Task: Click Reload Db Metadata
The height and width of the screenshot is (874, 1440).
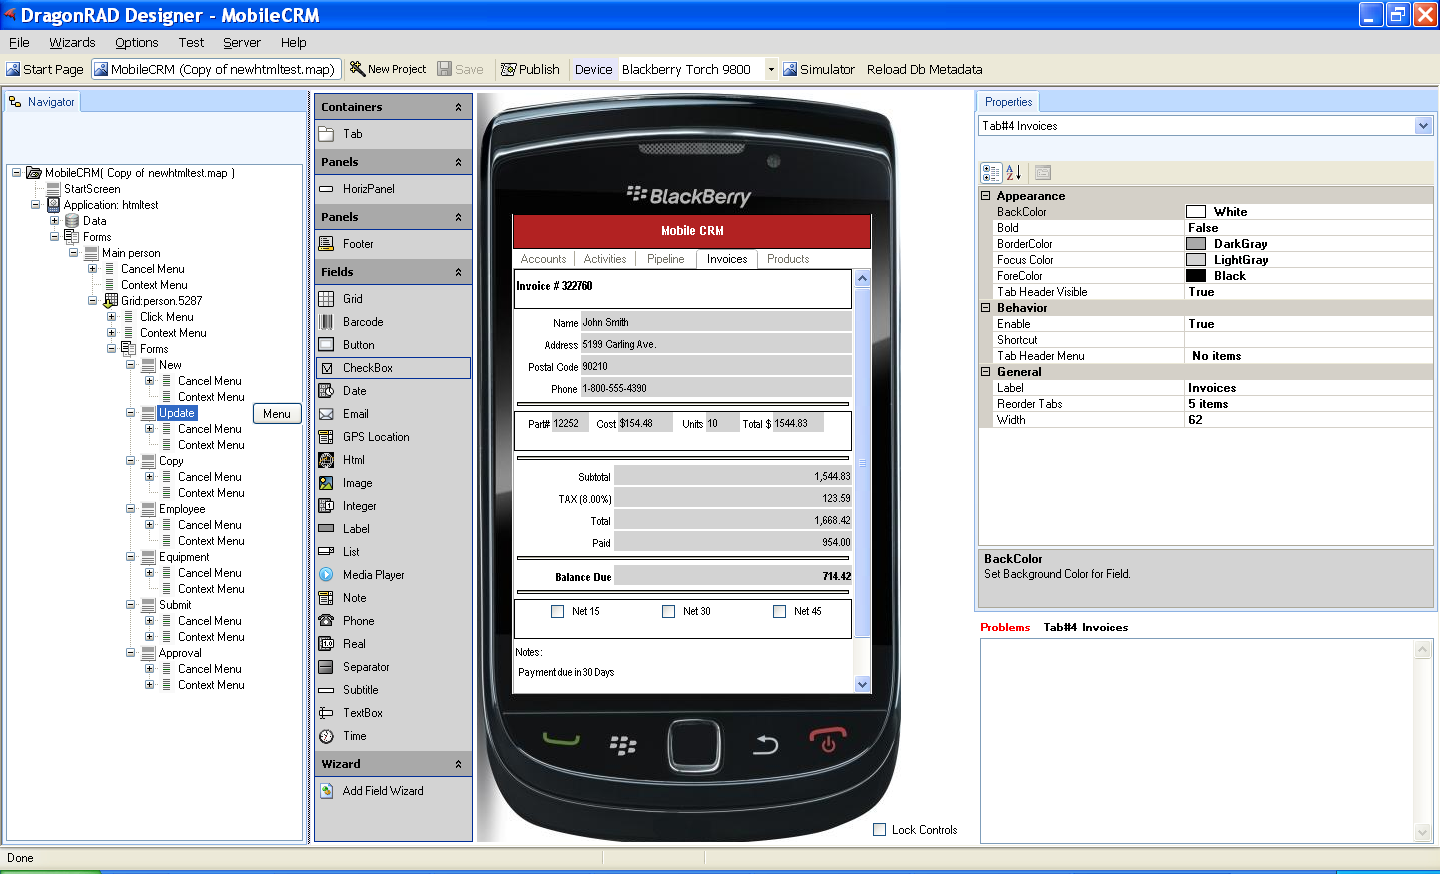Action: click(924, 69)
